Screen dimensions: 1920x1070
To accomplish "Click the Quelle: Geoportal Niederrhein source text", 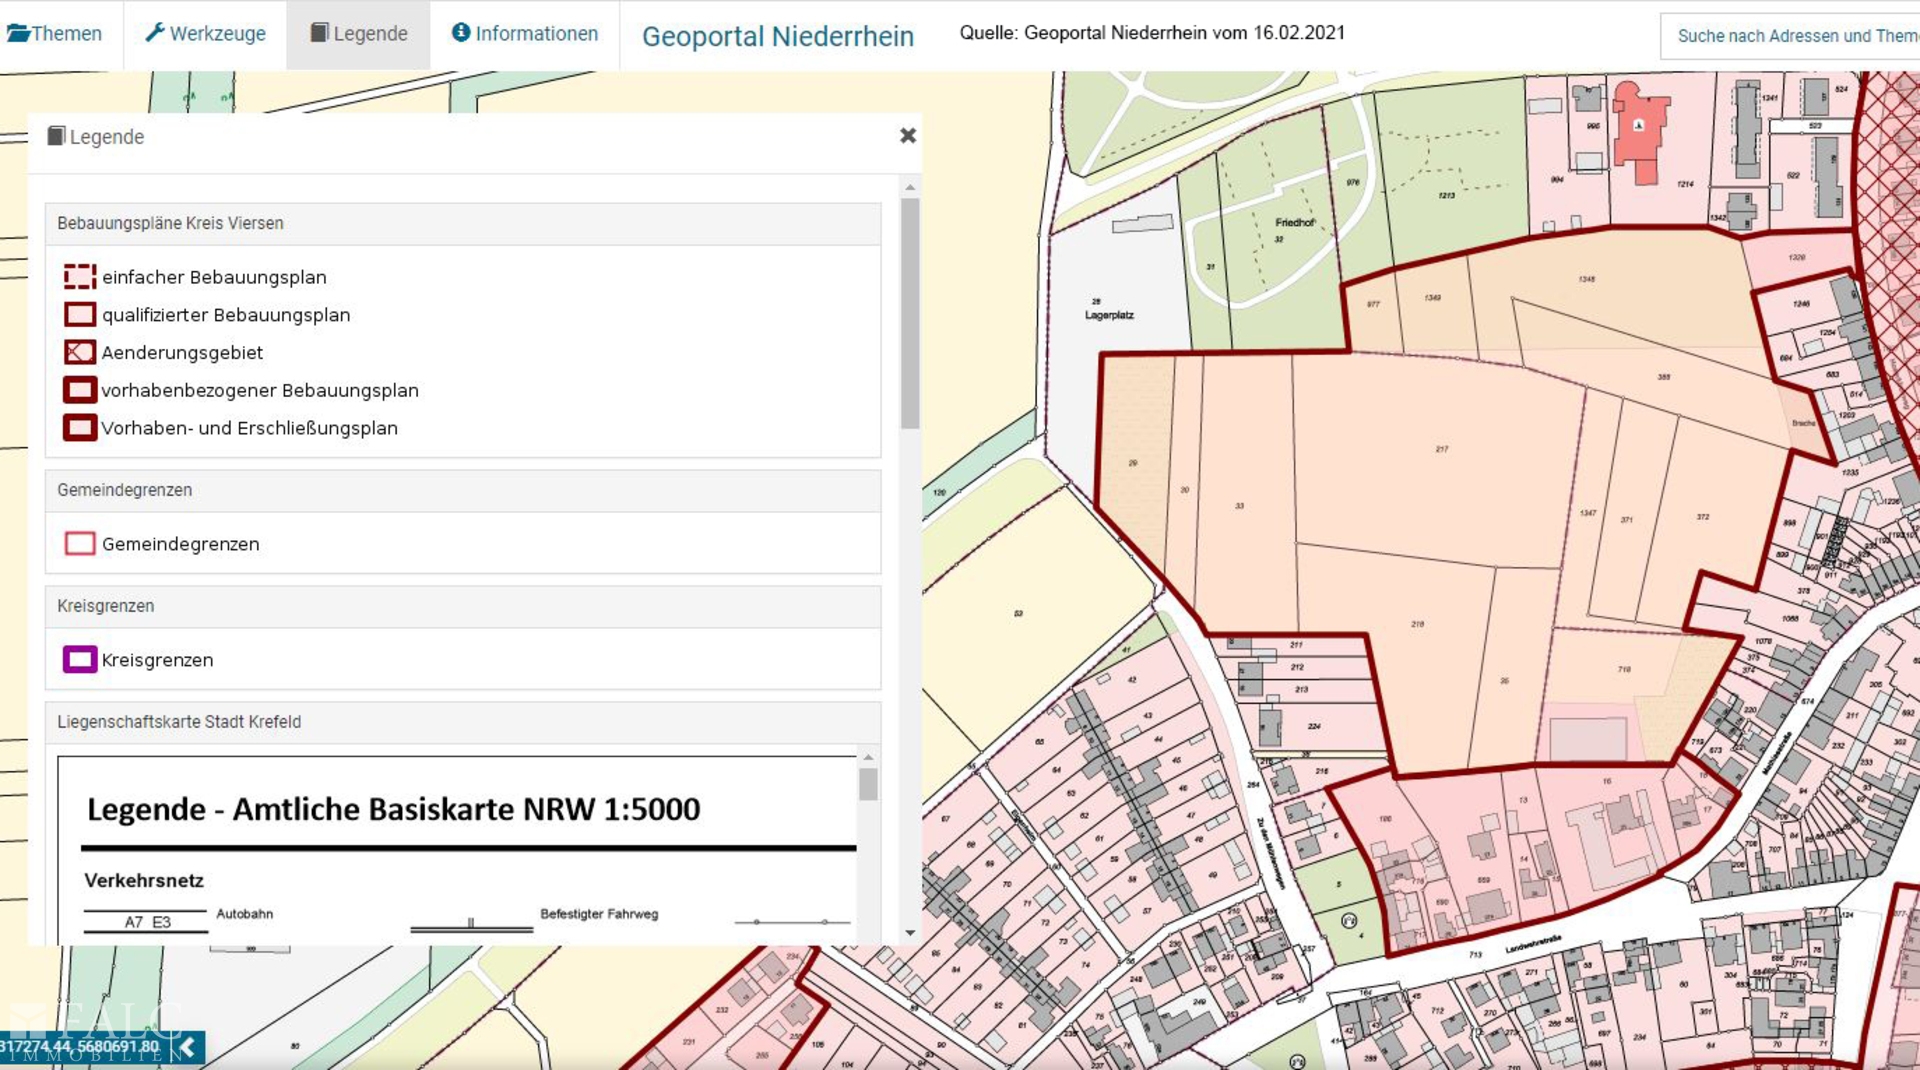I will coord(1152,33).
